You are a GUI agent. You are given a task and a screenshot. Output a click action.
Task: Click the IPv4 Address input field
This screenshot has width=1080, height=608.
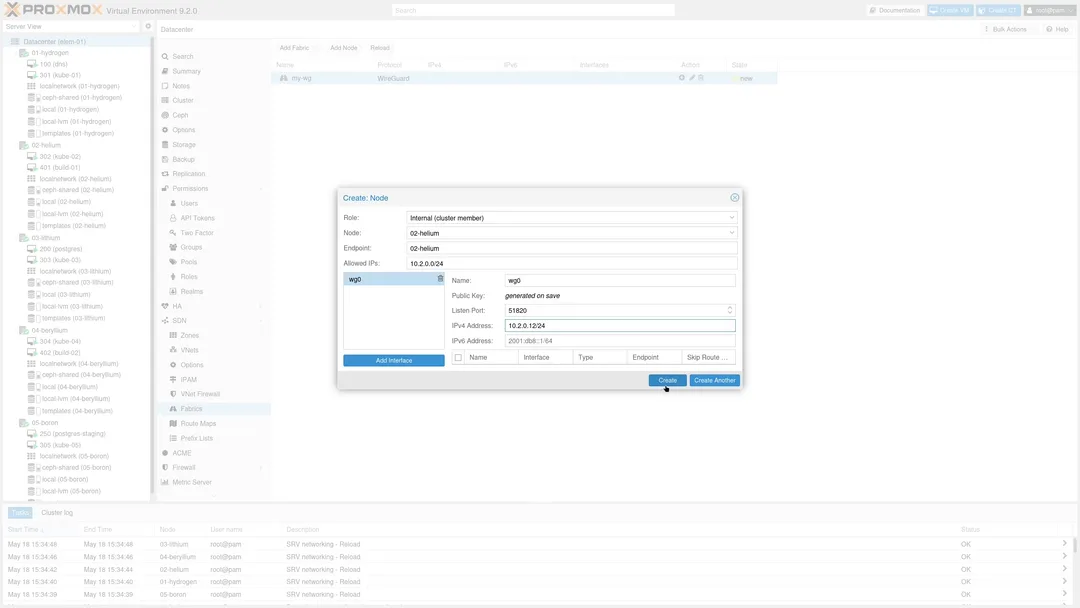(620, 326)
